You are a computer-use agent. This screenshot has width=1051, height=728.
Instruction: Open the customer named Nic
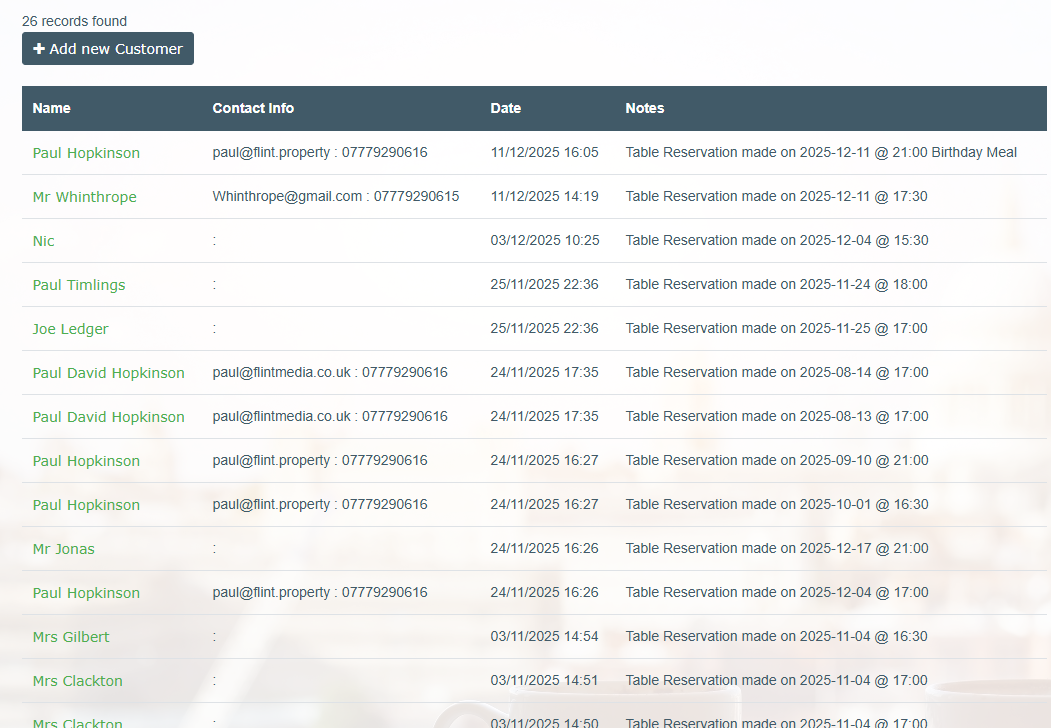tap(43, 241)
